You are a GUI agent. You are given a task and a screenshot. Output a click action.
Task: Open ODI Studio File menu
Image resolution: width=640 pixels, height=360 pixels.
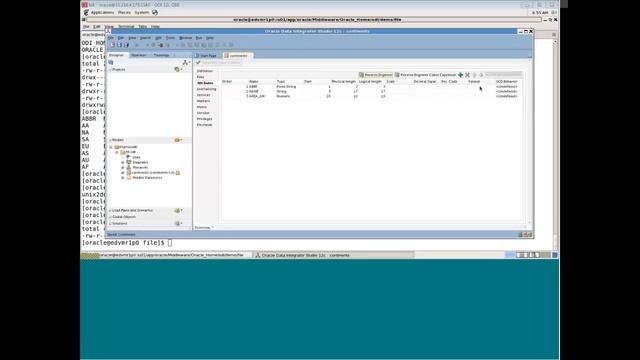pyautogui.click(x=111, y=38)
